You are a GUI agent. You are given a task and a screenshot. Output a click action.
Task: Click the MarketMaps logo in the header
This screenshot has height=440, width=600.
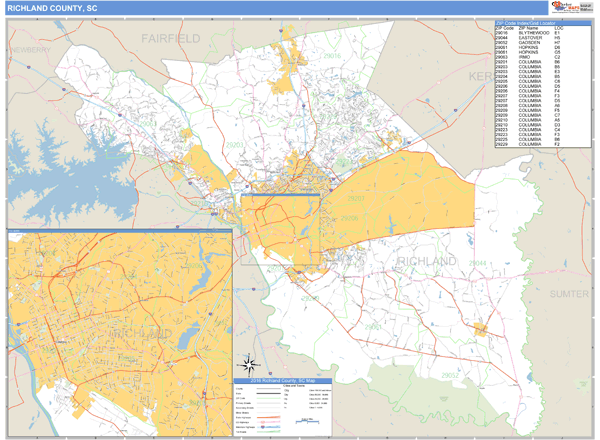572,7
